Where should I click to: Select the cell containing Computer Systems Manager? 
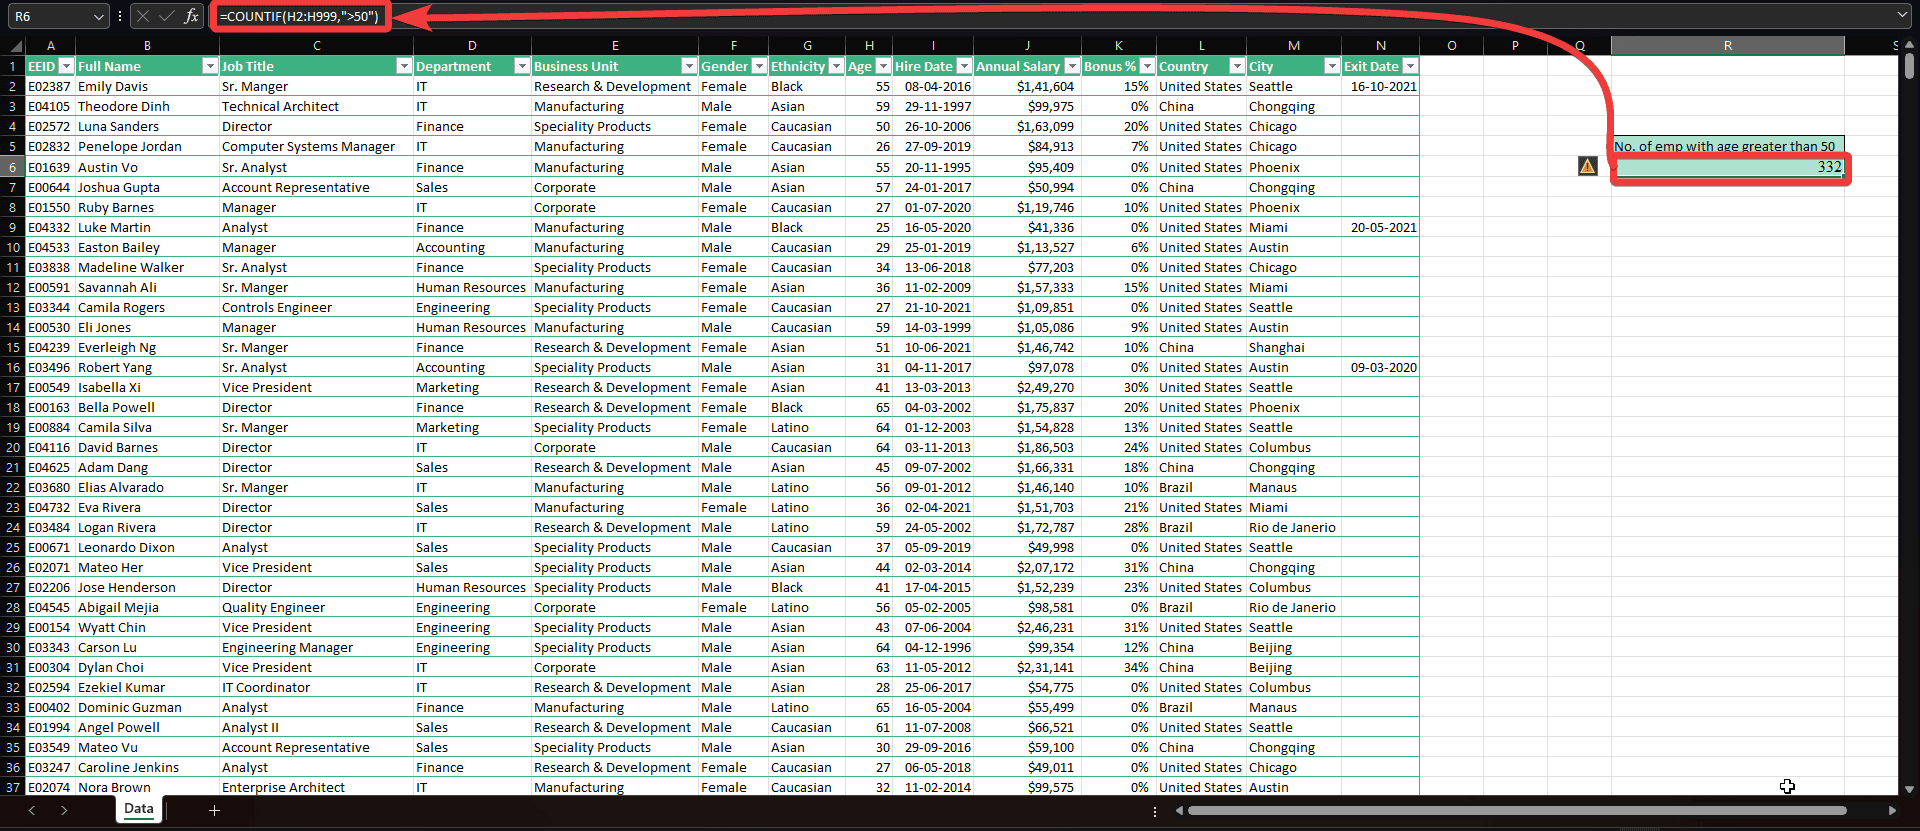[316, 147]
